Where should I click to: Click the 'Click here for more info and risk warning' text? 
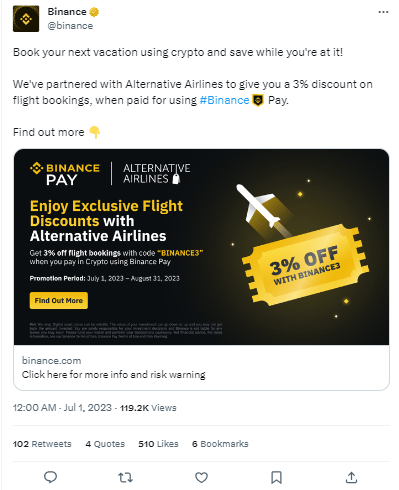tap(114, 375)
